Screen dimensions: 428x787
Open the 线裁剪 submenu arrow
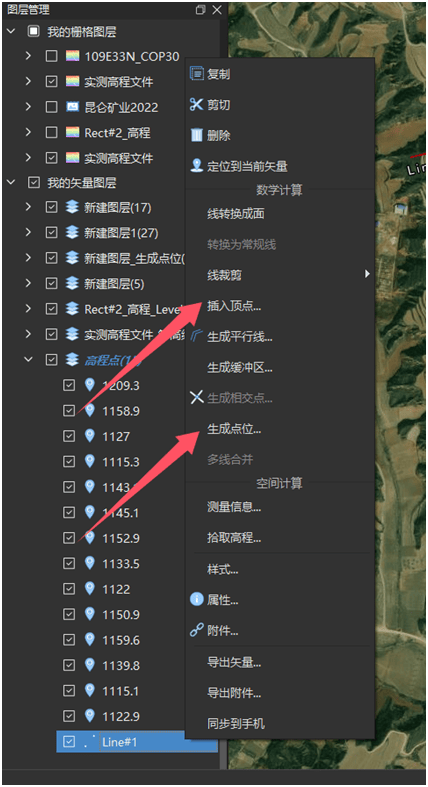367,274
